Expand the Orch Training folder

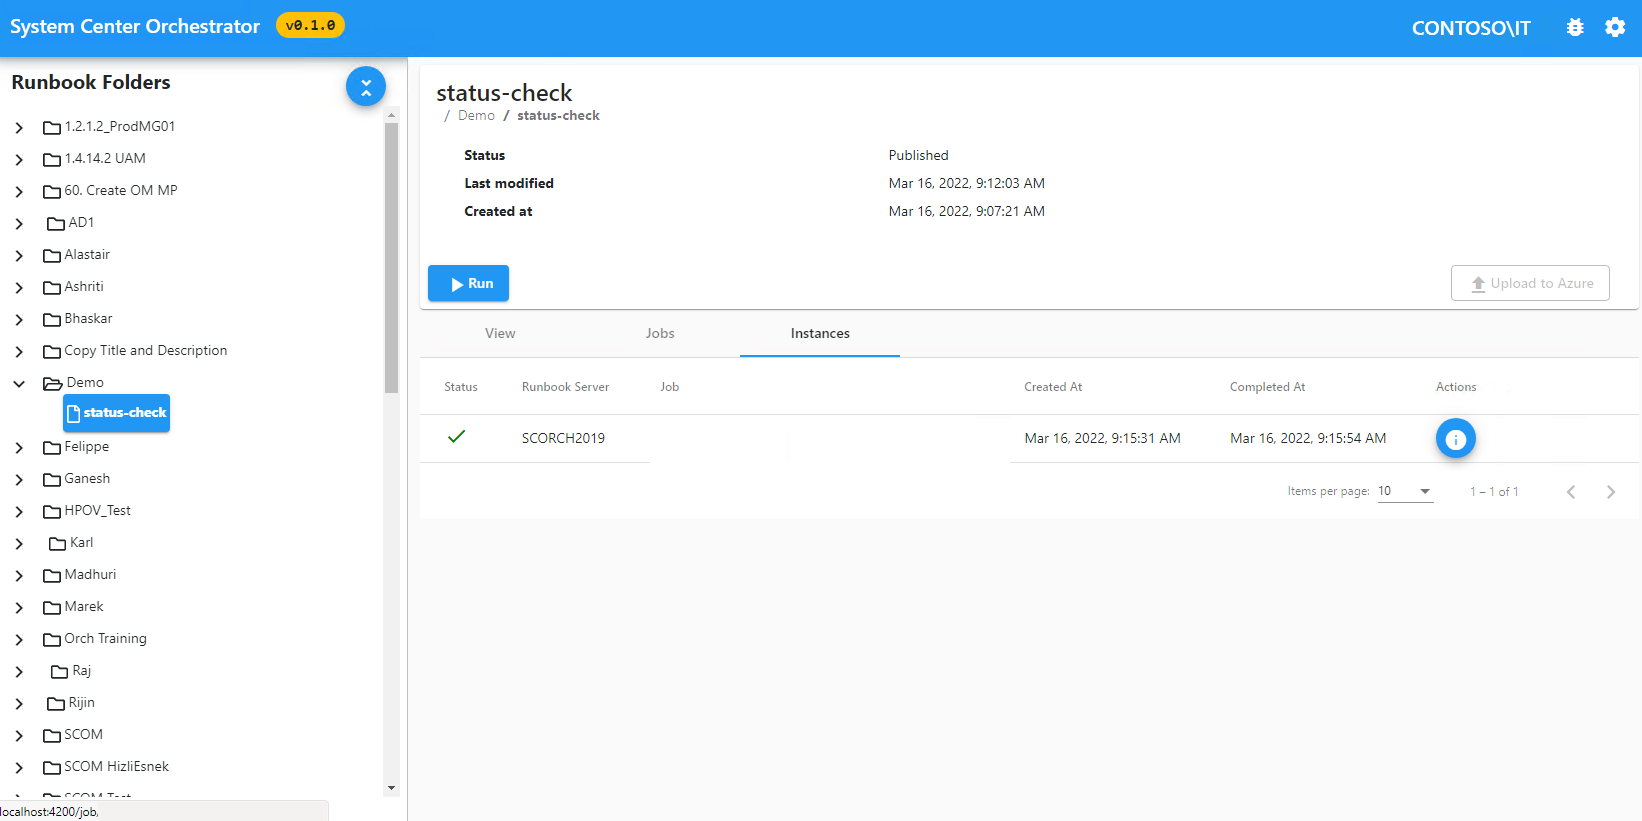[19, 639]
